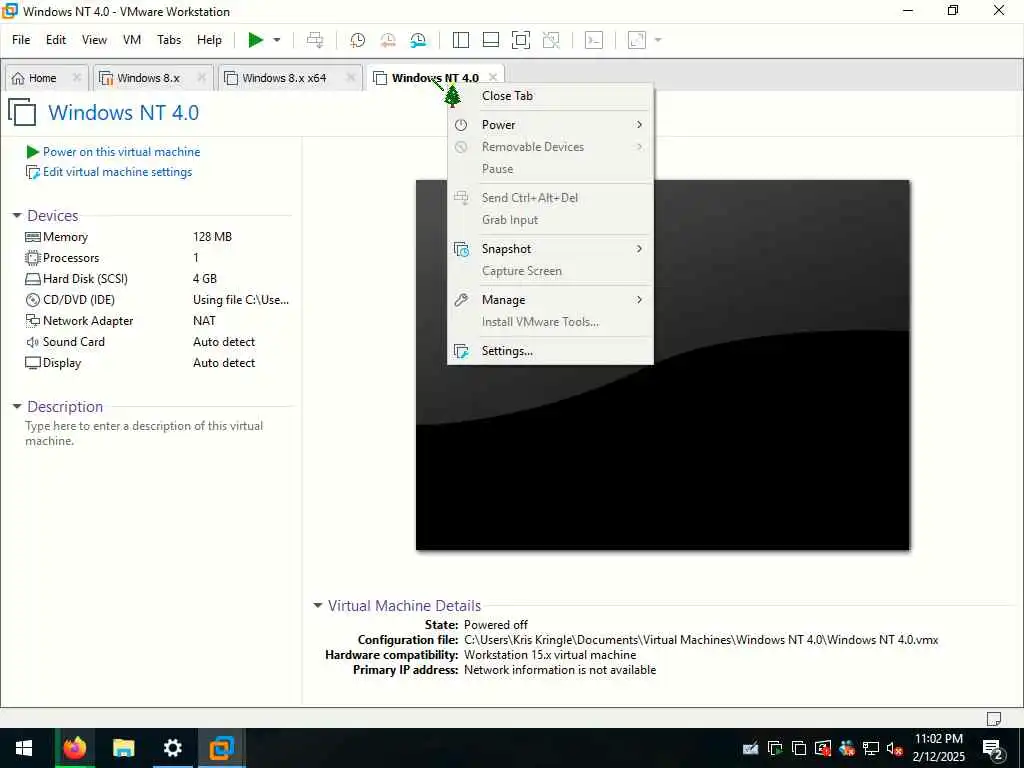The height and width of the screenshot is (768, 1024).
Task: Open the File menu
Action: tap(21, 40)
